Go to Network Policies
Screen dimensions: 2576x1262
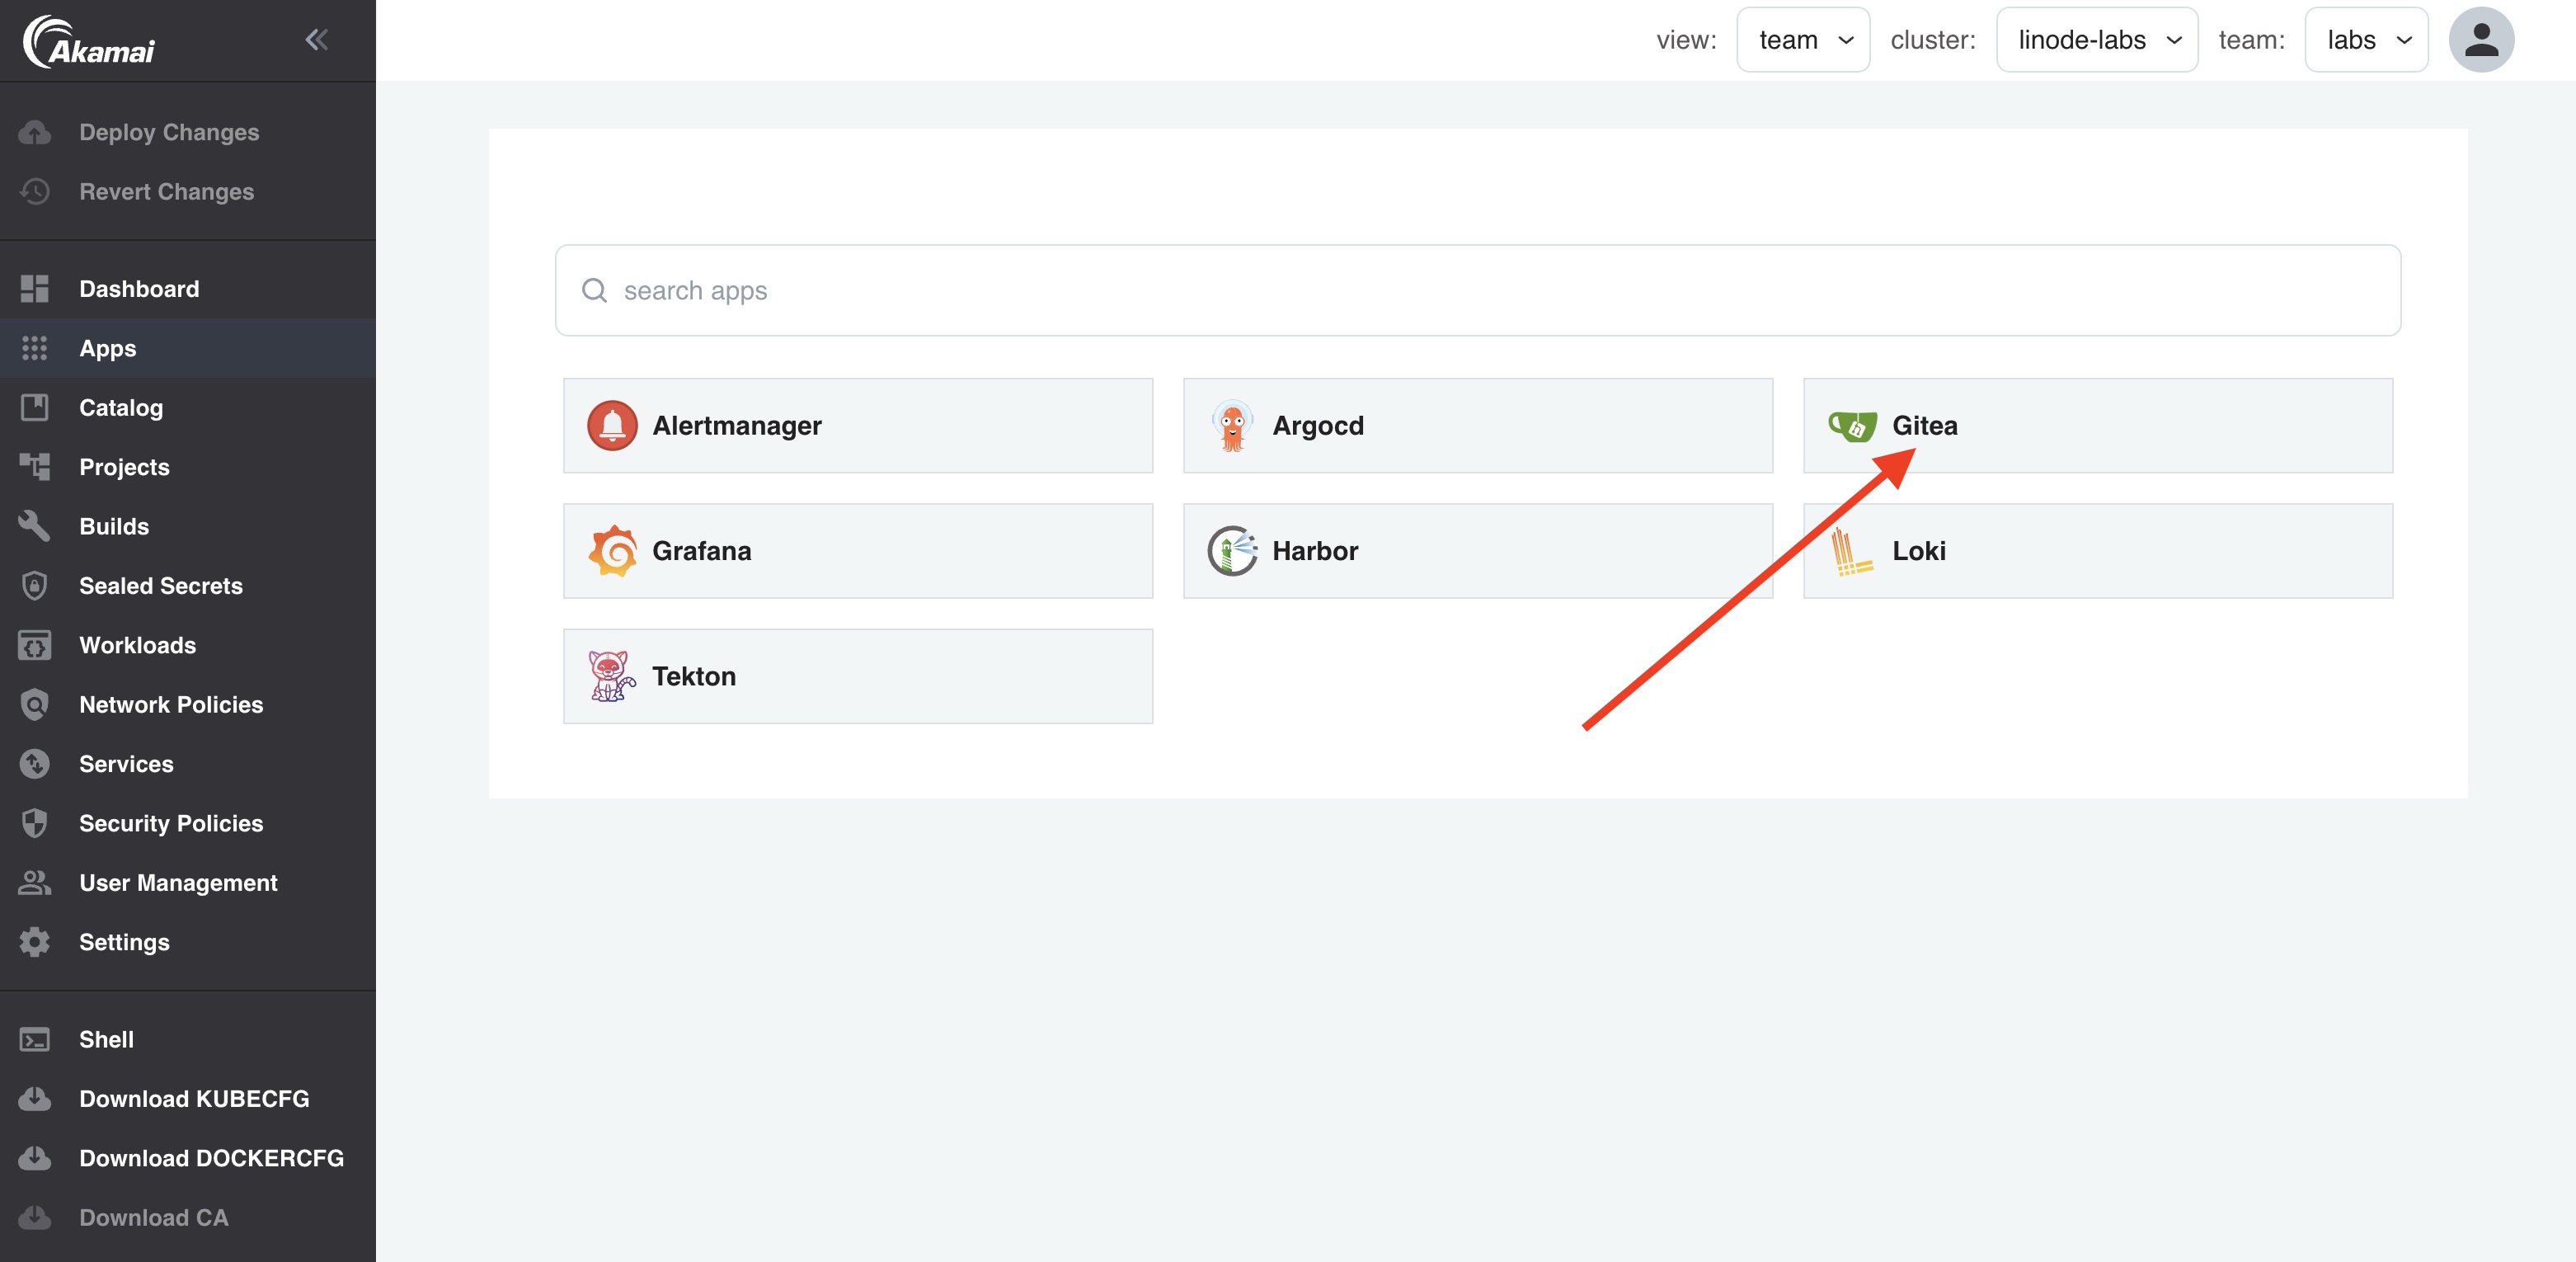click(x=188, y=705)
